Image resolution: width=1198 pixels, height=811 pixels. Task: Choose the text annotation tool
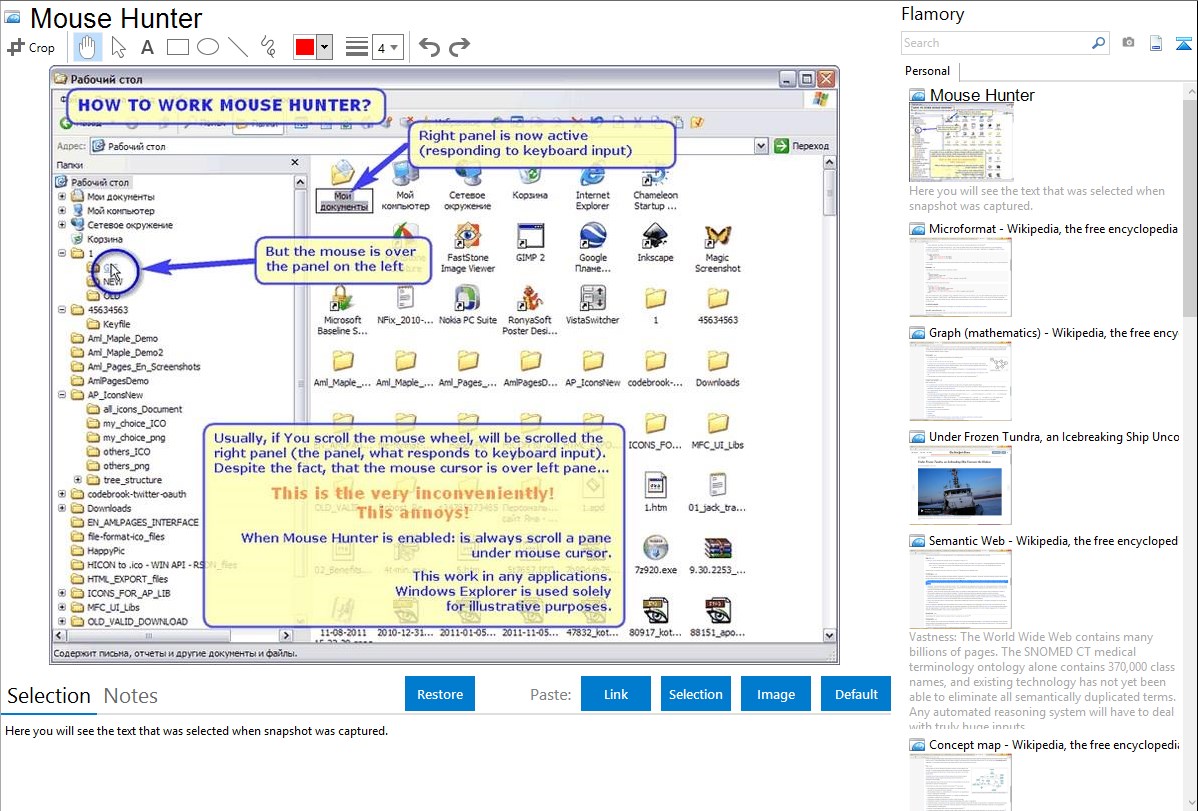pos(147,47)
